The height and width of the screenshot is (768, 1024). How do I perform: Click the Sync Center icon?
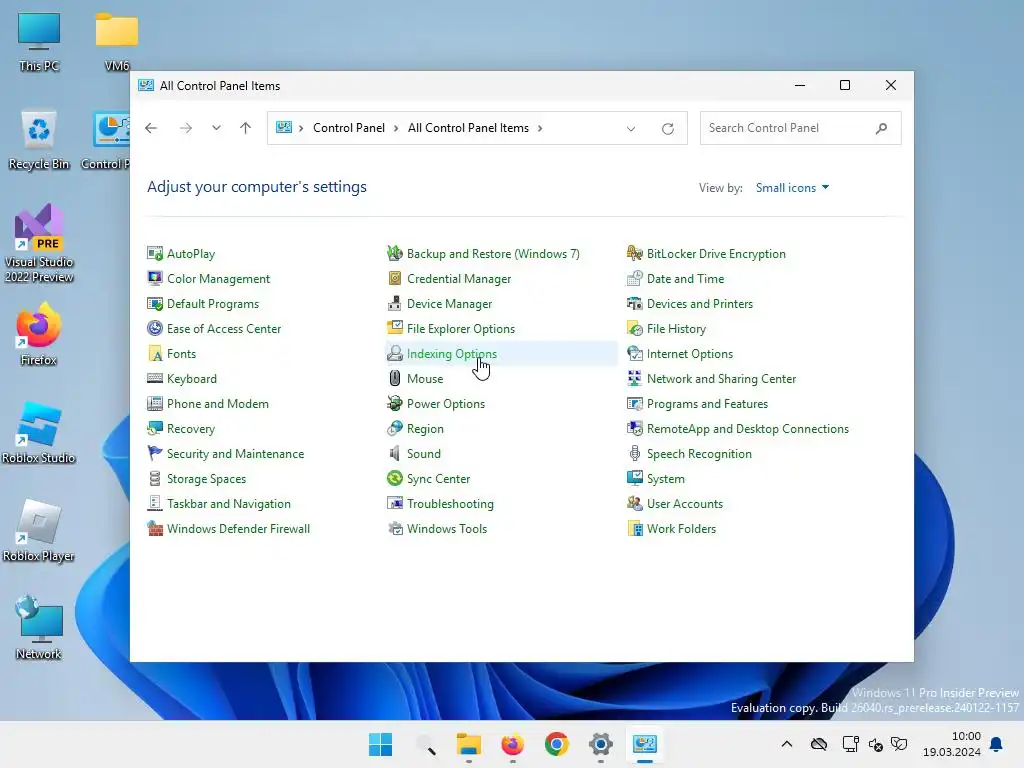tap(394, 479)
